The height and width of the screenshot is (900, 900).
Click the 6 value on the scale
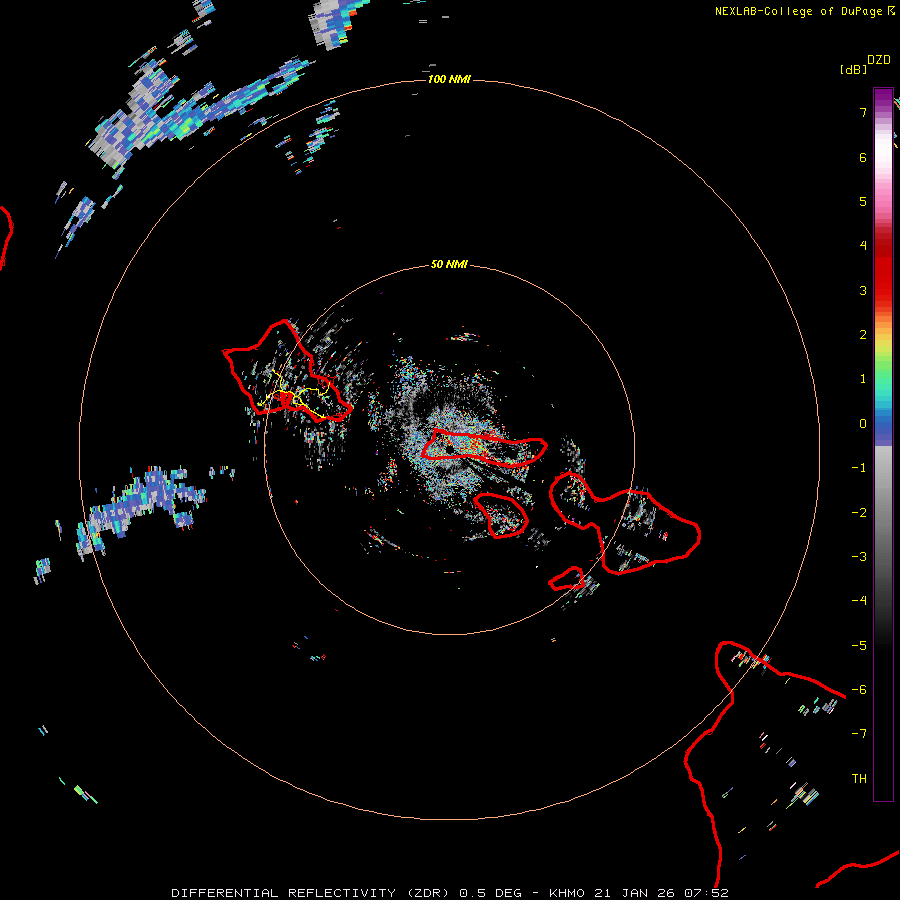(863, 157)
